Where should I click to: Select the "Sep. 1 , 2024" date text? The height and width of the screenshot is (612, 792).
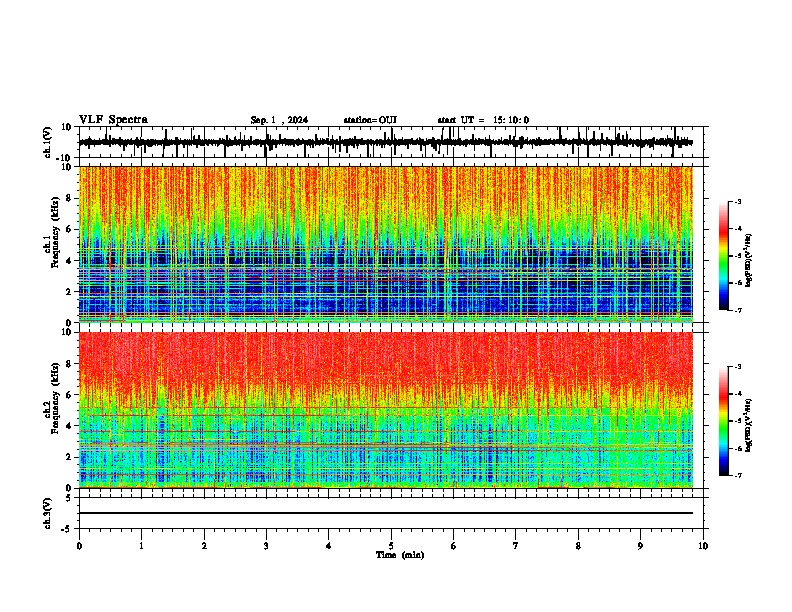click(279, 120)
